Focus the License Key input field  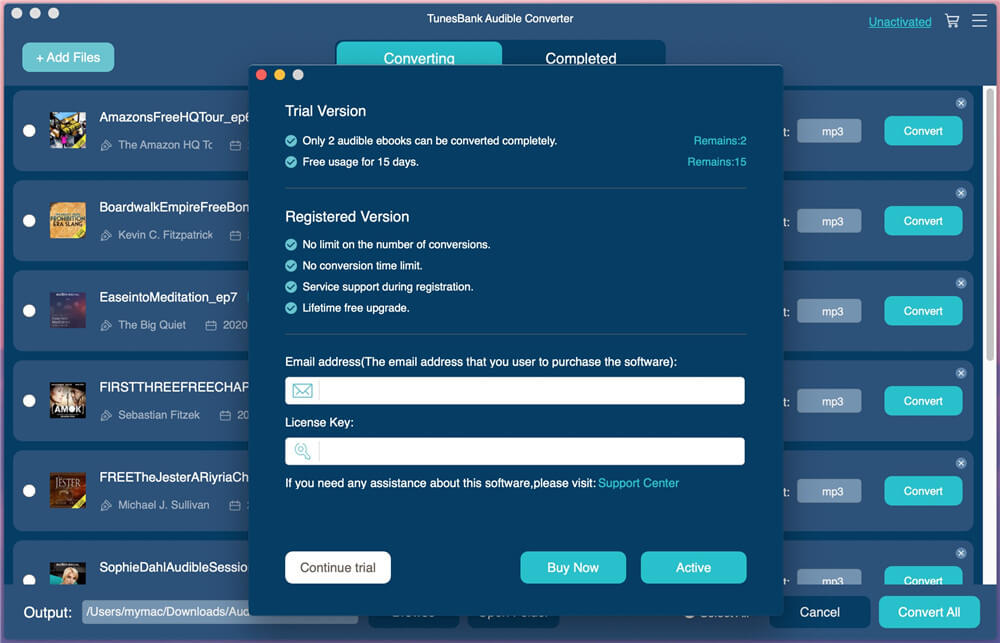tap(515, 451)
